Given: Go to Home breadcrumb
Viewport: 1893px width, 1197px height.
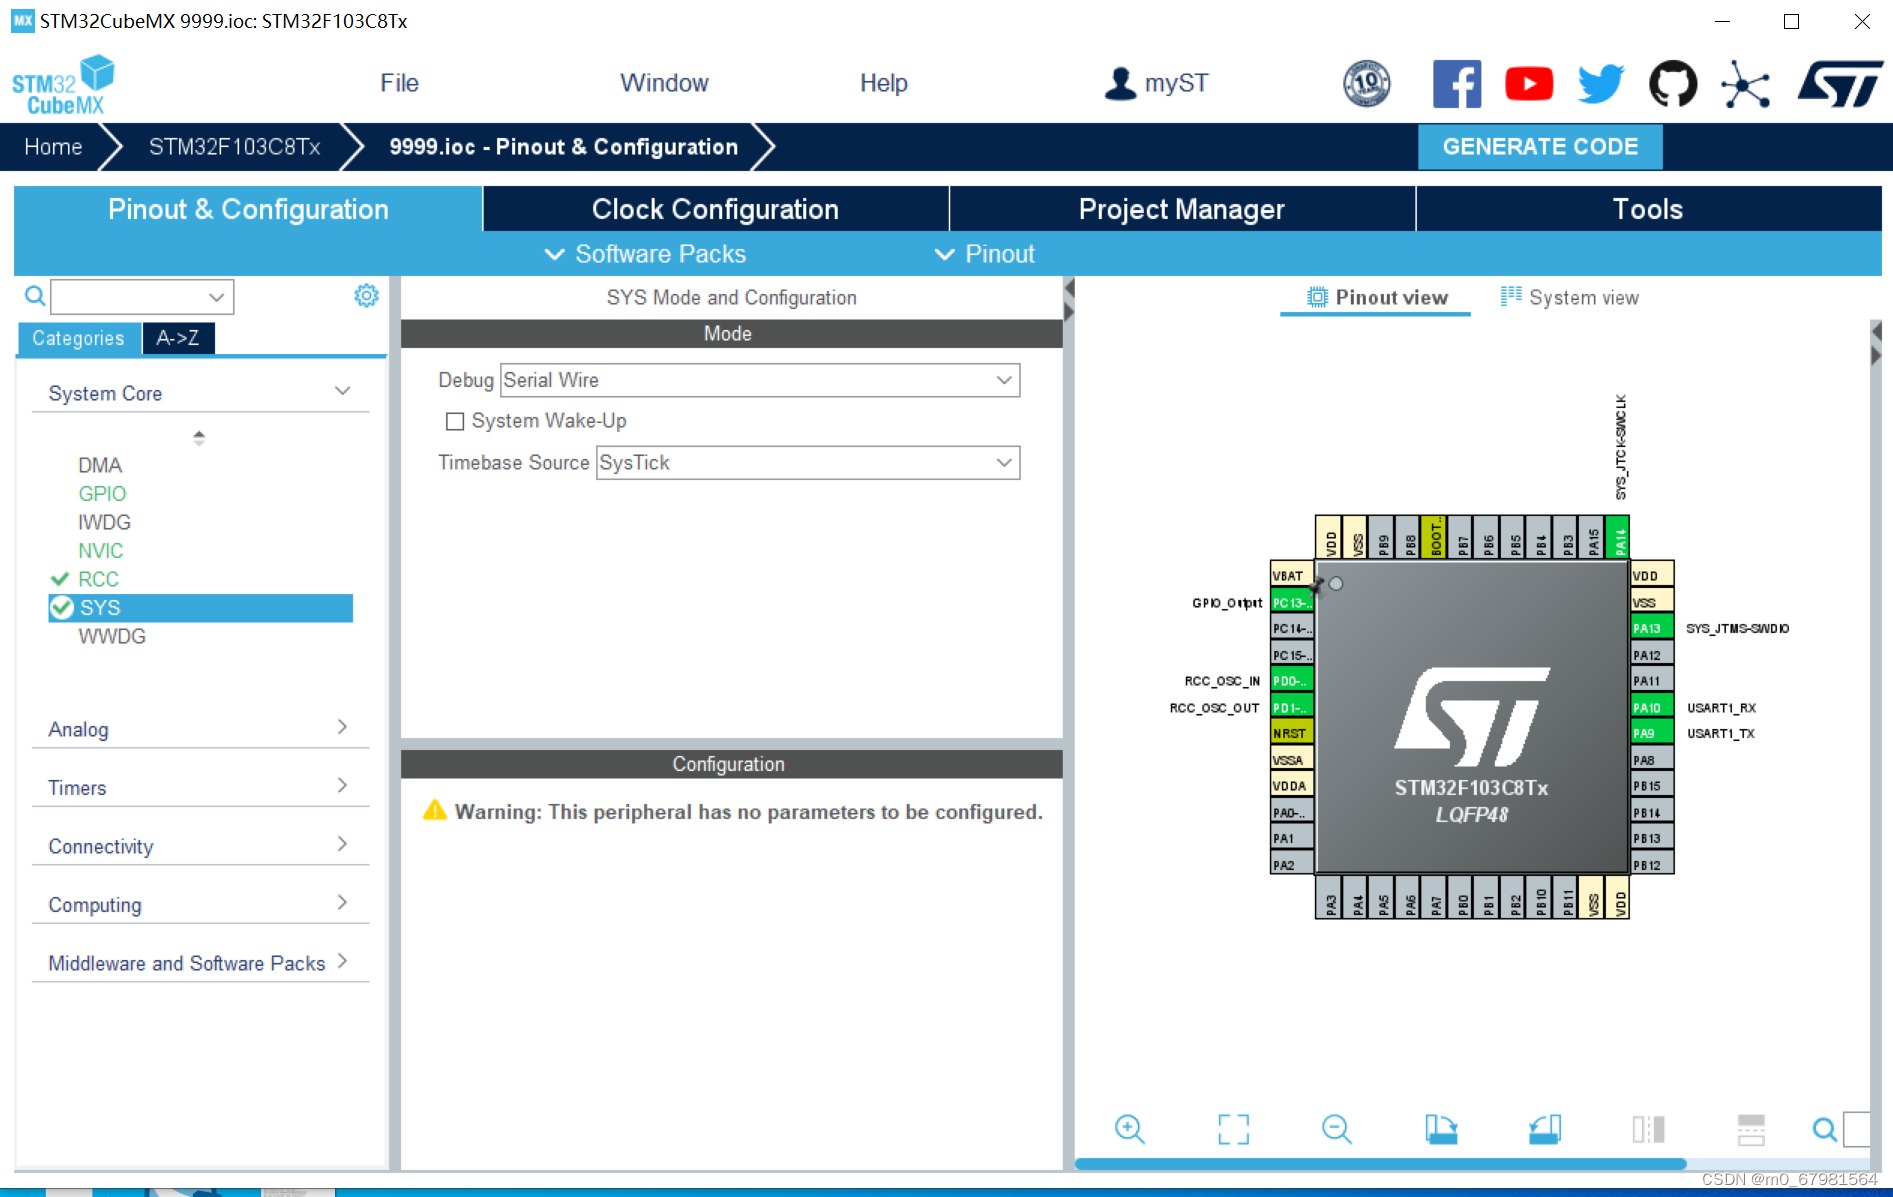Looking at the screenshot, I should pos(53,147).
